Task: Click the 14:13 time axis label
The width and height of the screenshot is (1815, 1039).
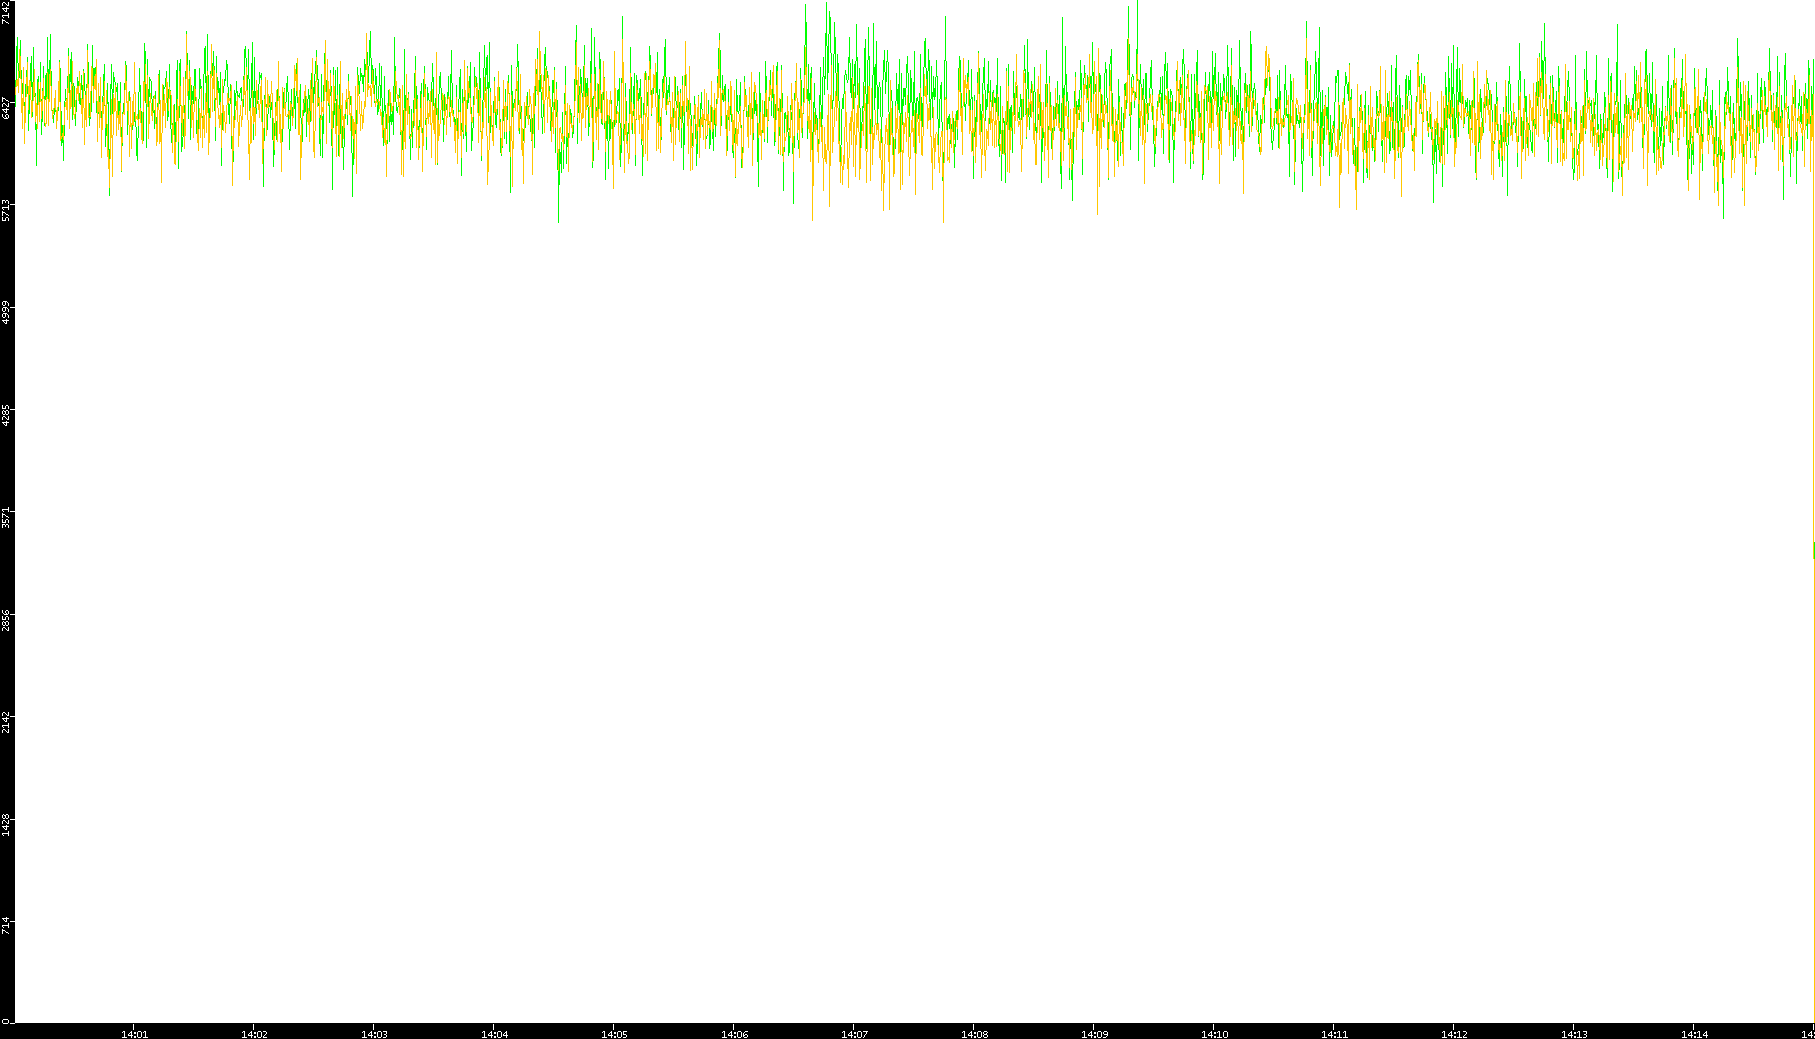Action: pos(1574,1034)
